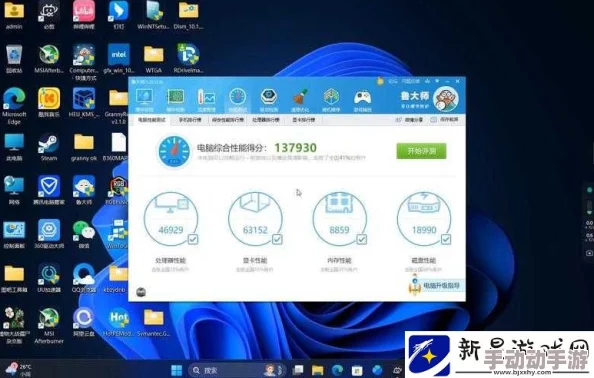Switch to the phone ranking tab
The height and width of the screenshot is (378, 594).
190,120
